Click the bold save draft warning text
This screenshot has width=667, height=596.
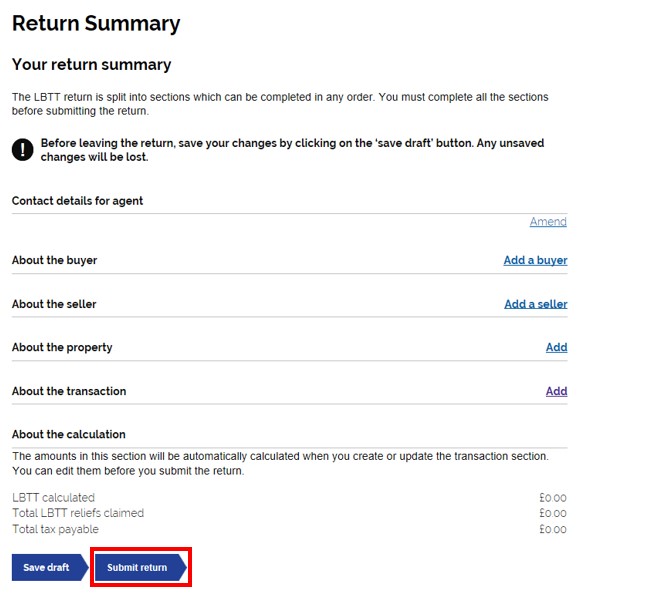coord(292,150)
